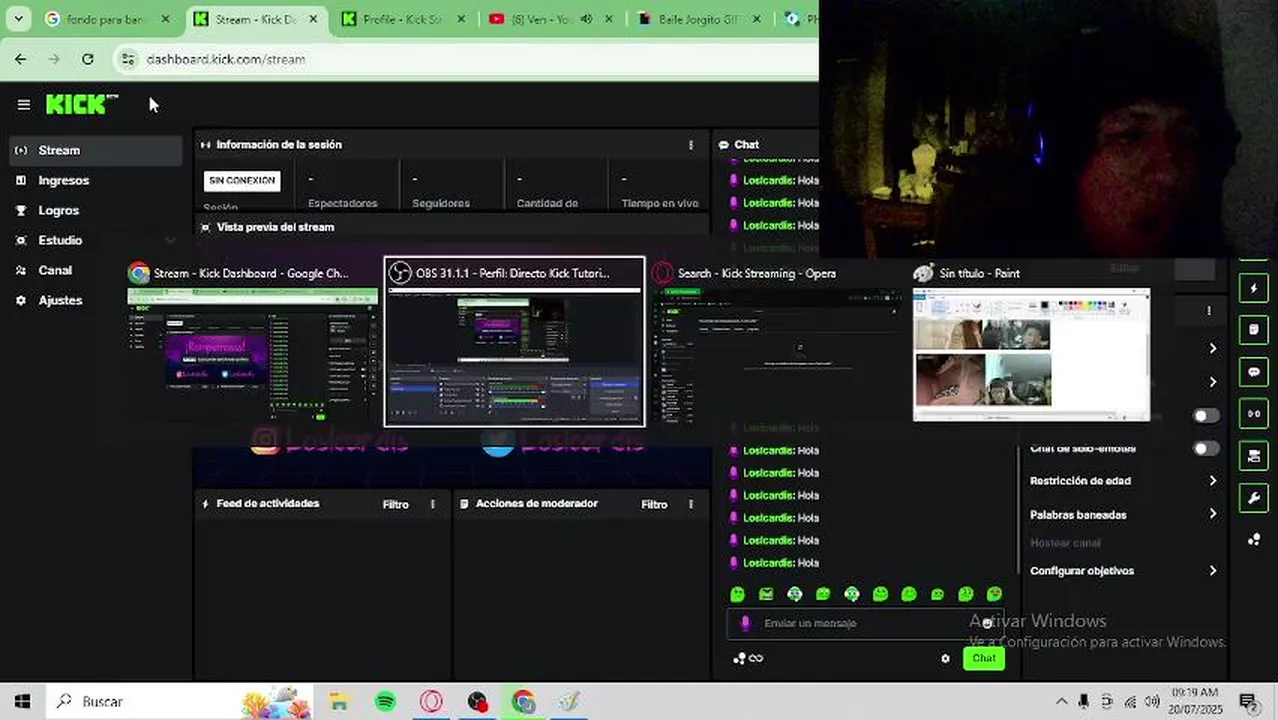Open Logros in the sidebar
The height and width of the screenshot is (720, 1278).
tap(96, 210)
